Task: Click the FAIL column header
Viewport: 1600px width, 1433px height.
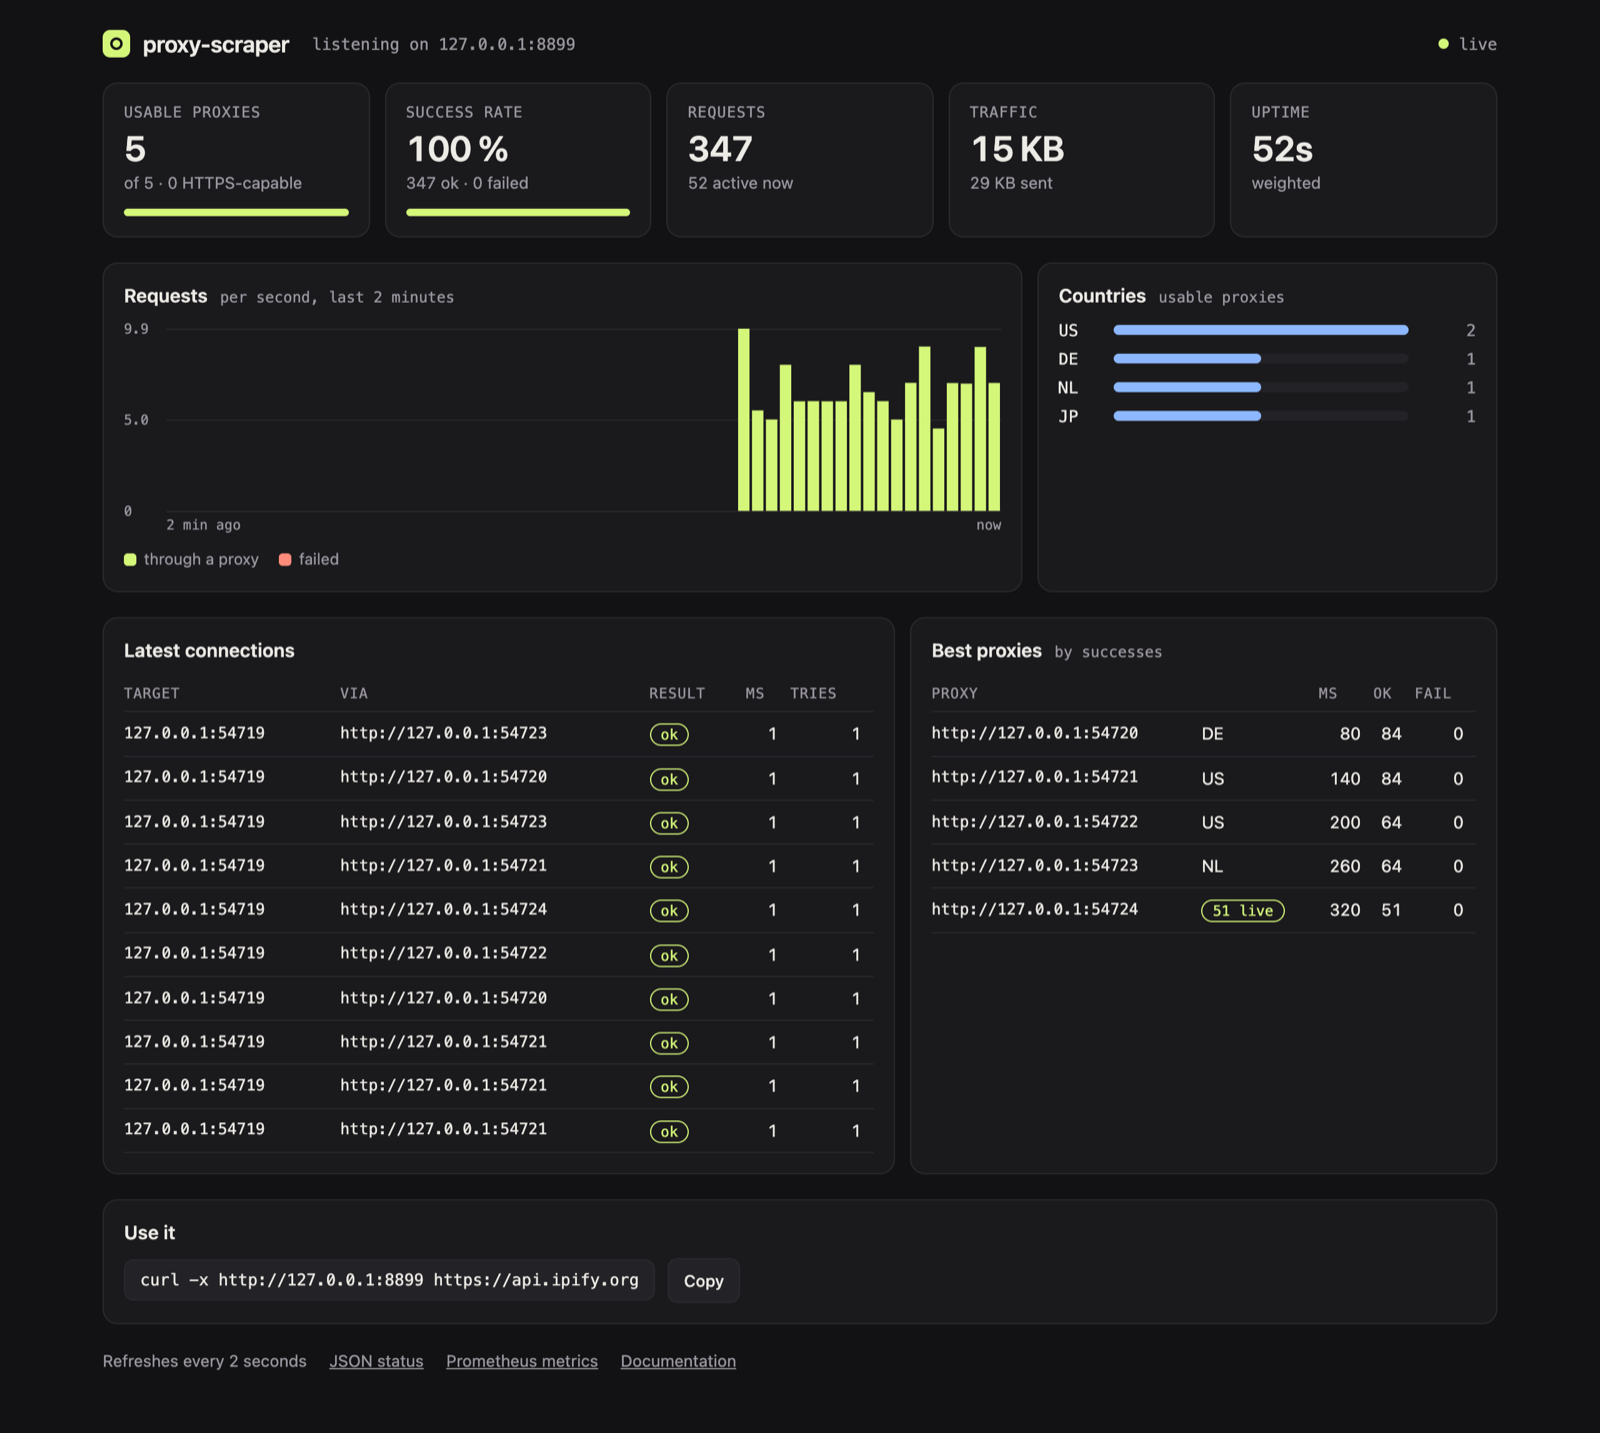Action: 1433,693
